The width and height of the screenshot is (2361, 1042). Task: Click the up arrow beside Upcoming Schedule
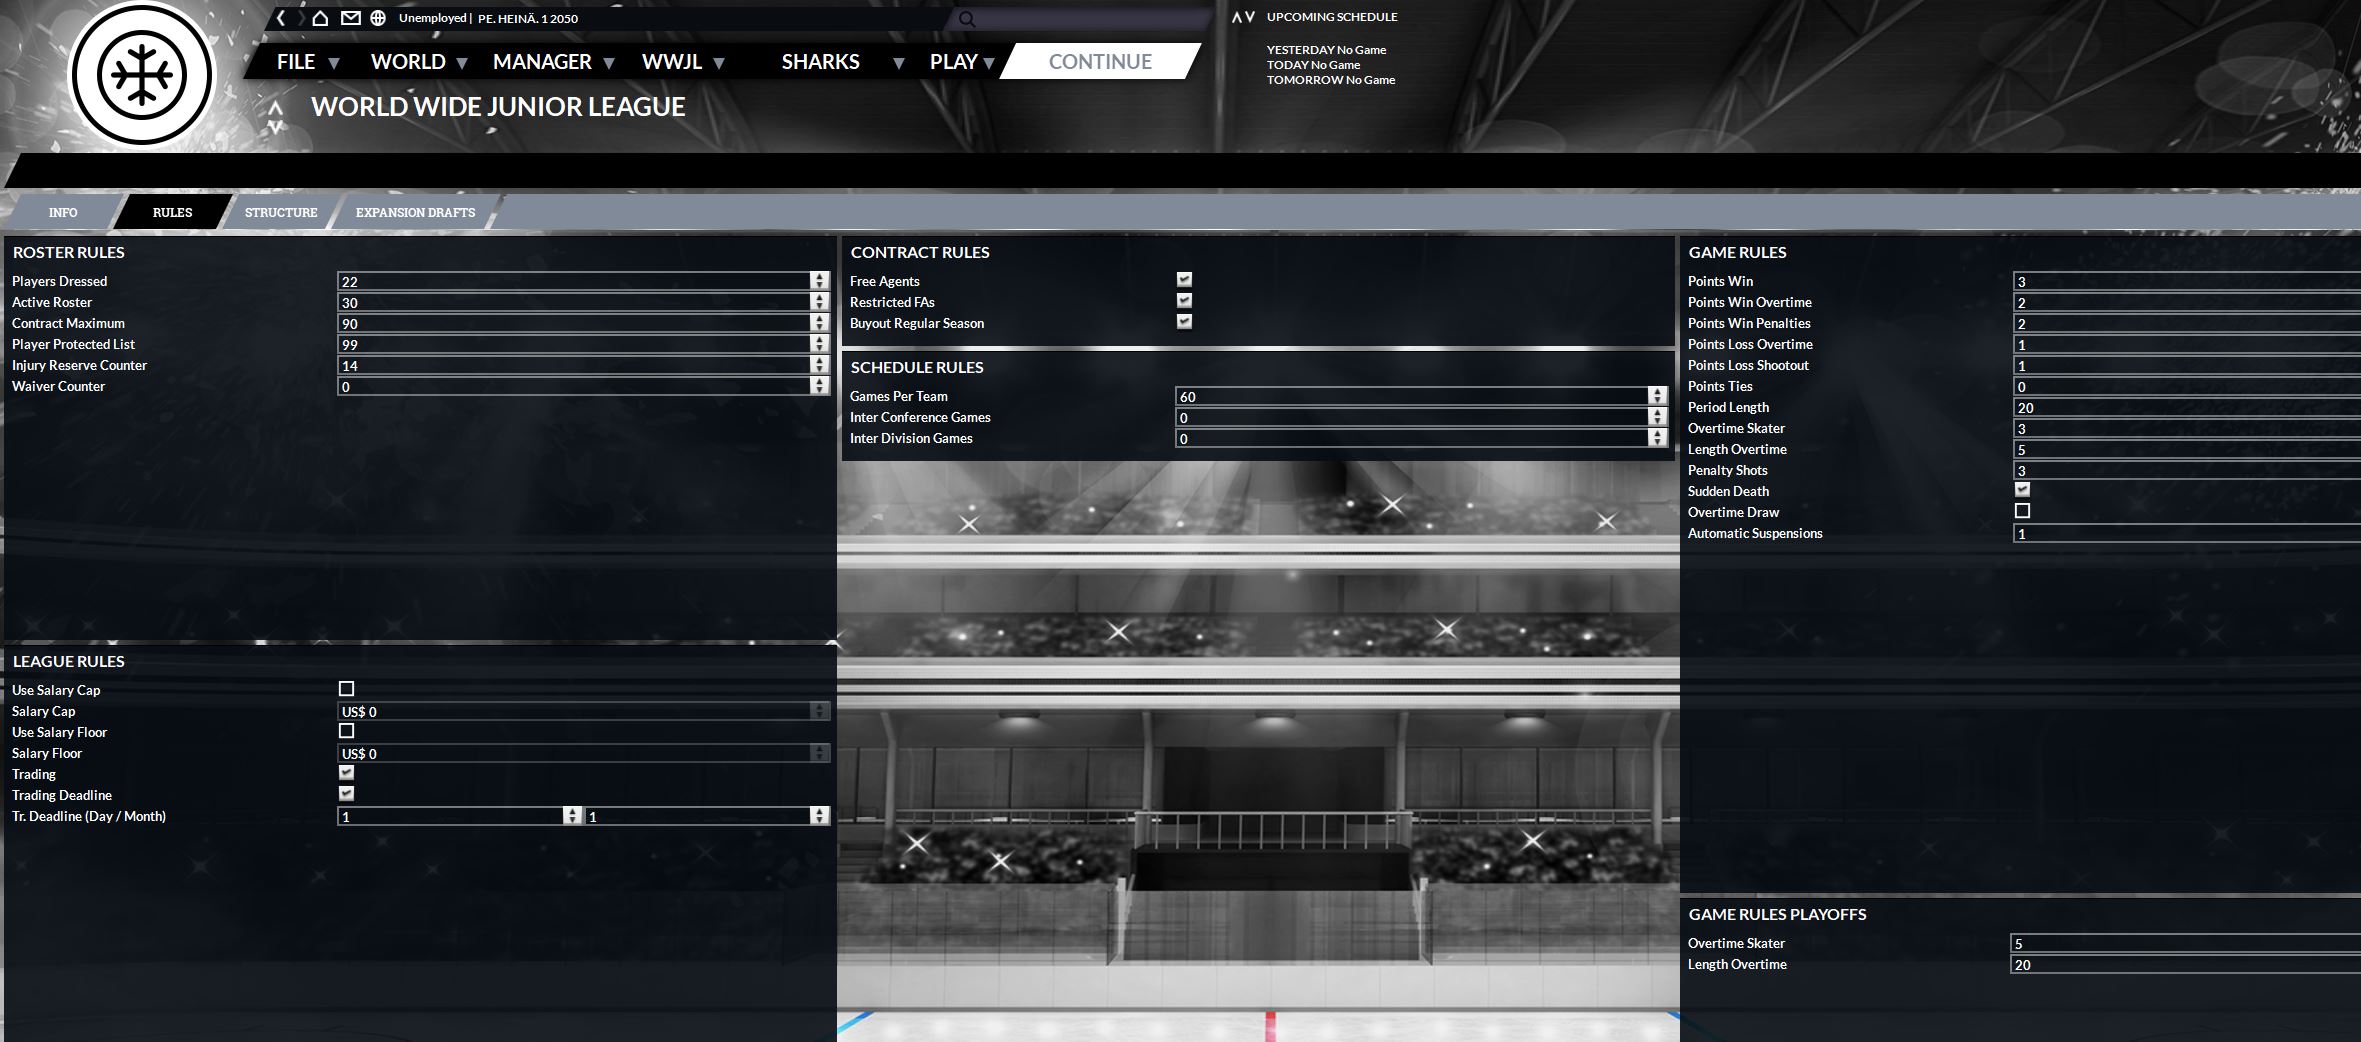[x=1237, y=17]
